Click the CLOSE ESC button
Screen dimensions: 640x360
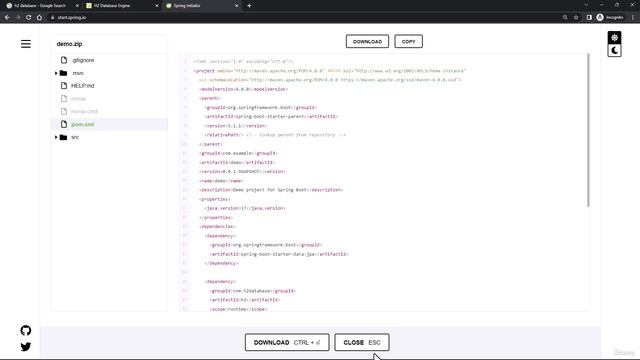(362, 342)
